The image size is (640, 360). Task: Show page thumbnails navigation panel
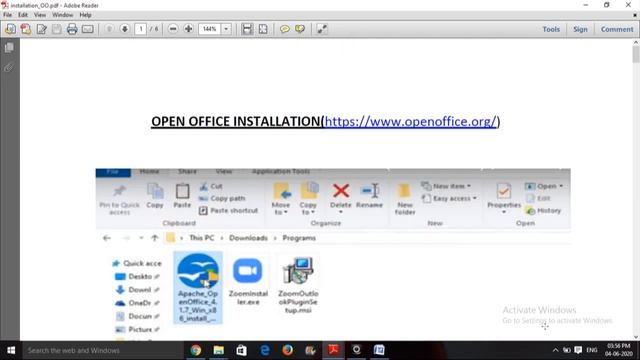point(9,48)
